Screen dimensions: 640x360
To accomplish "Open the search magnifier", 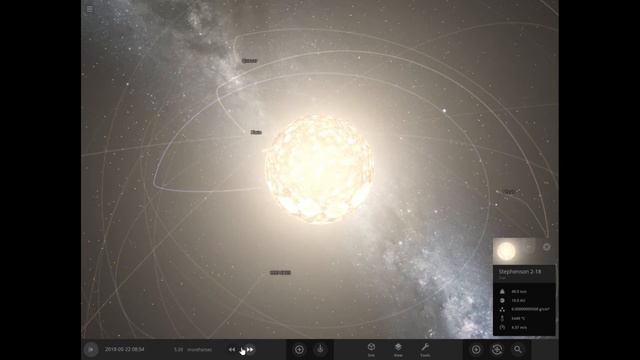I will 518,349.
